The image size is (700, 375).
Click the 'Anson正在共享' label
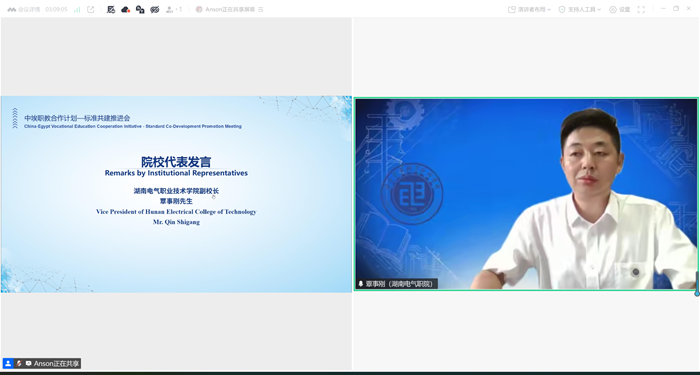point(56,363)
